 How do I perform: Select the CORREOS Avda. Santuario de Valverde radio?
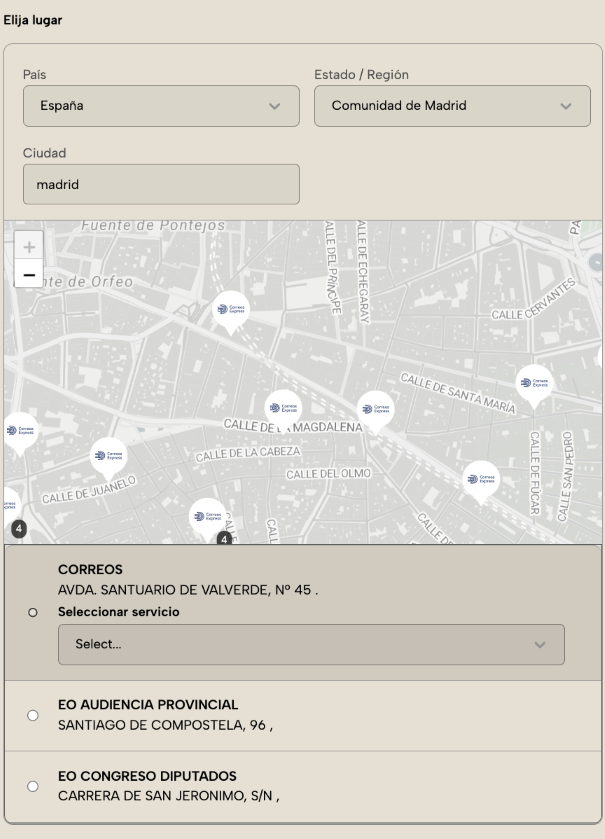(33, 612)
